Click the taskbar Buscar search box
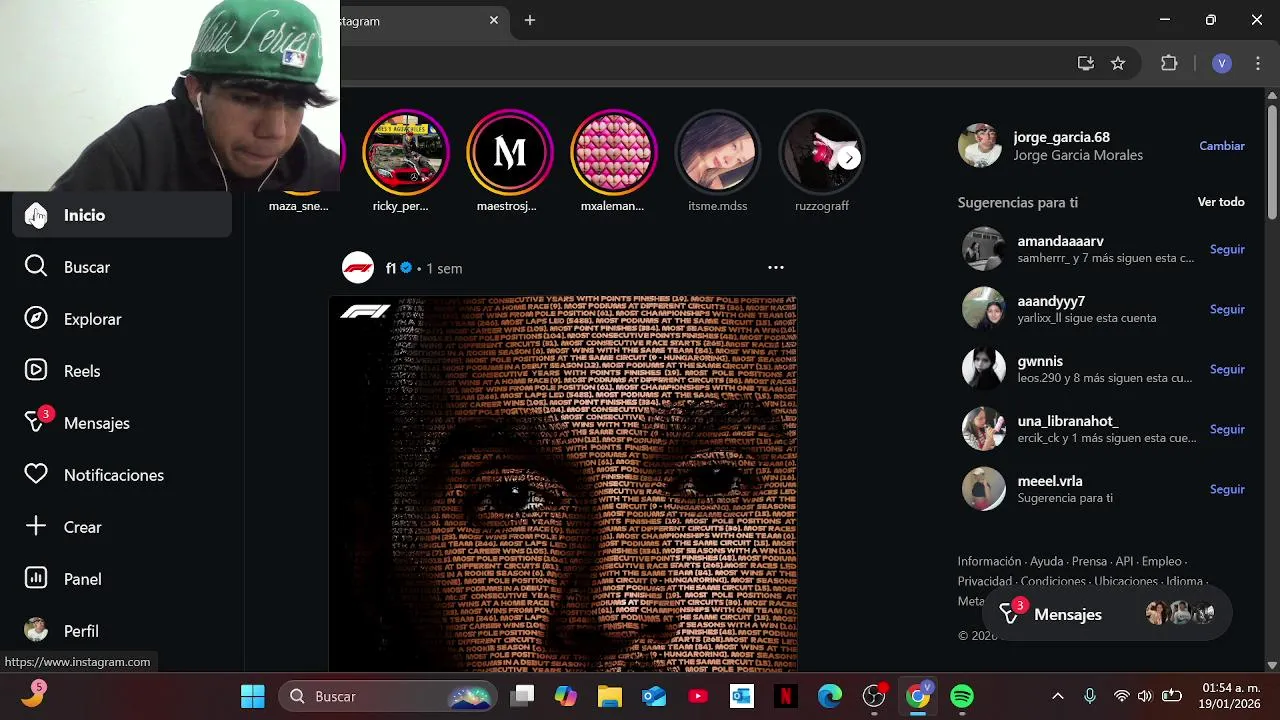Viewport: 1280px width, 720px height. [x=388, y=696]
